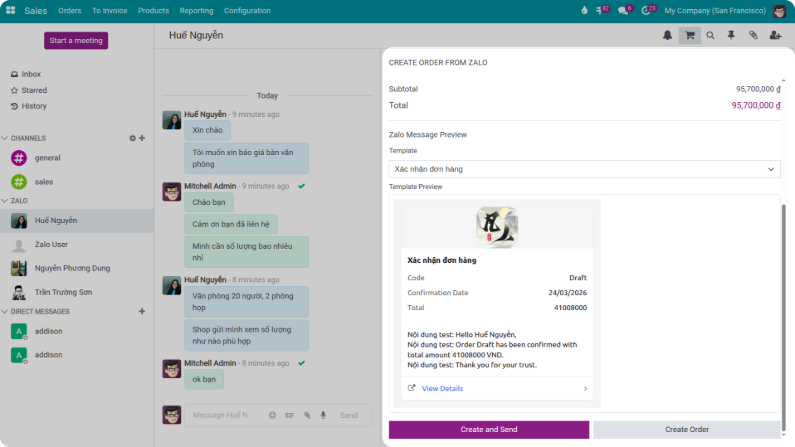Open the Template dropdown Xác nhận đơn hàng
The height and width of the screenshot is (447, 795).
(584, 169)
